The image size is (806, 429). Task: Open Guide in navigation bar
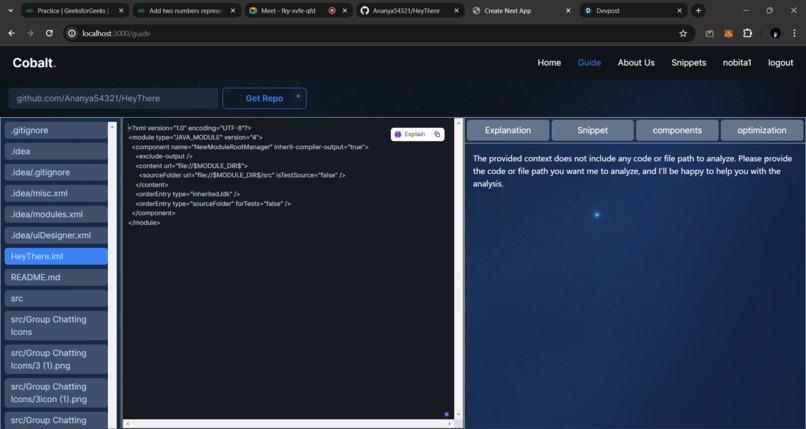point(589,63)
